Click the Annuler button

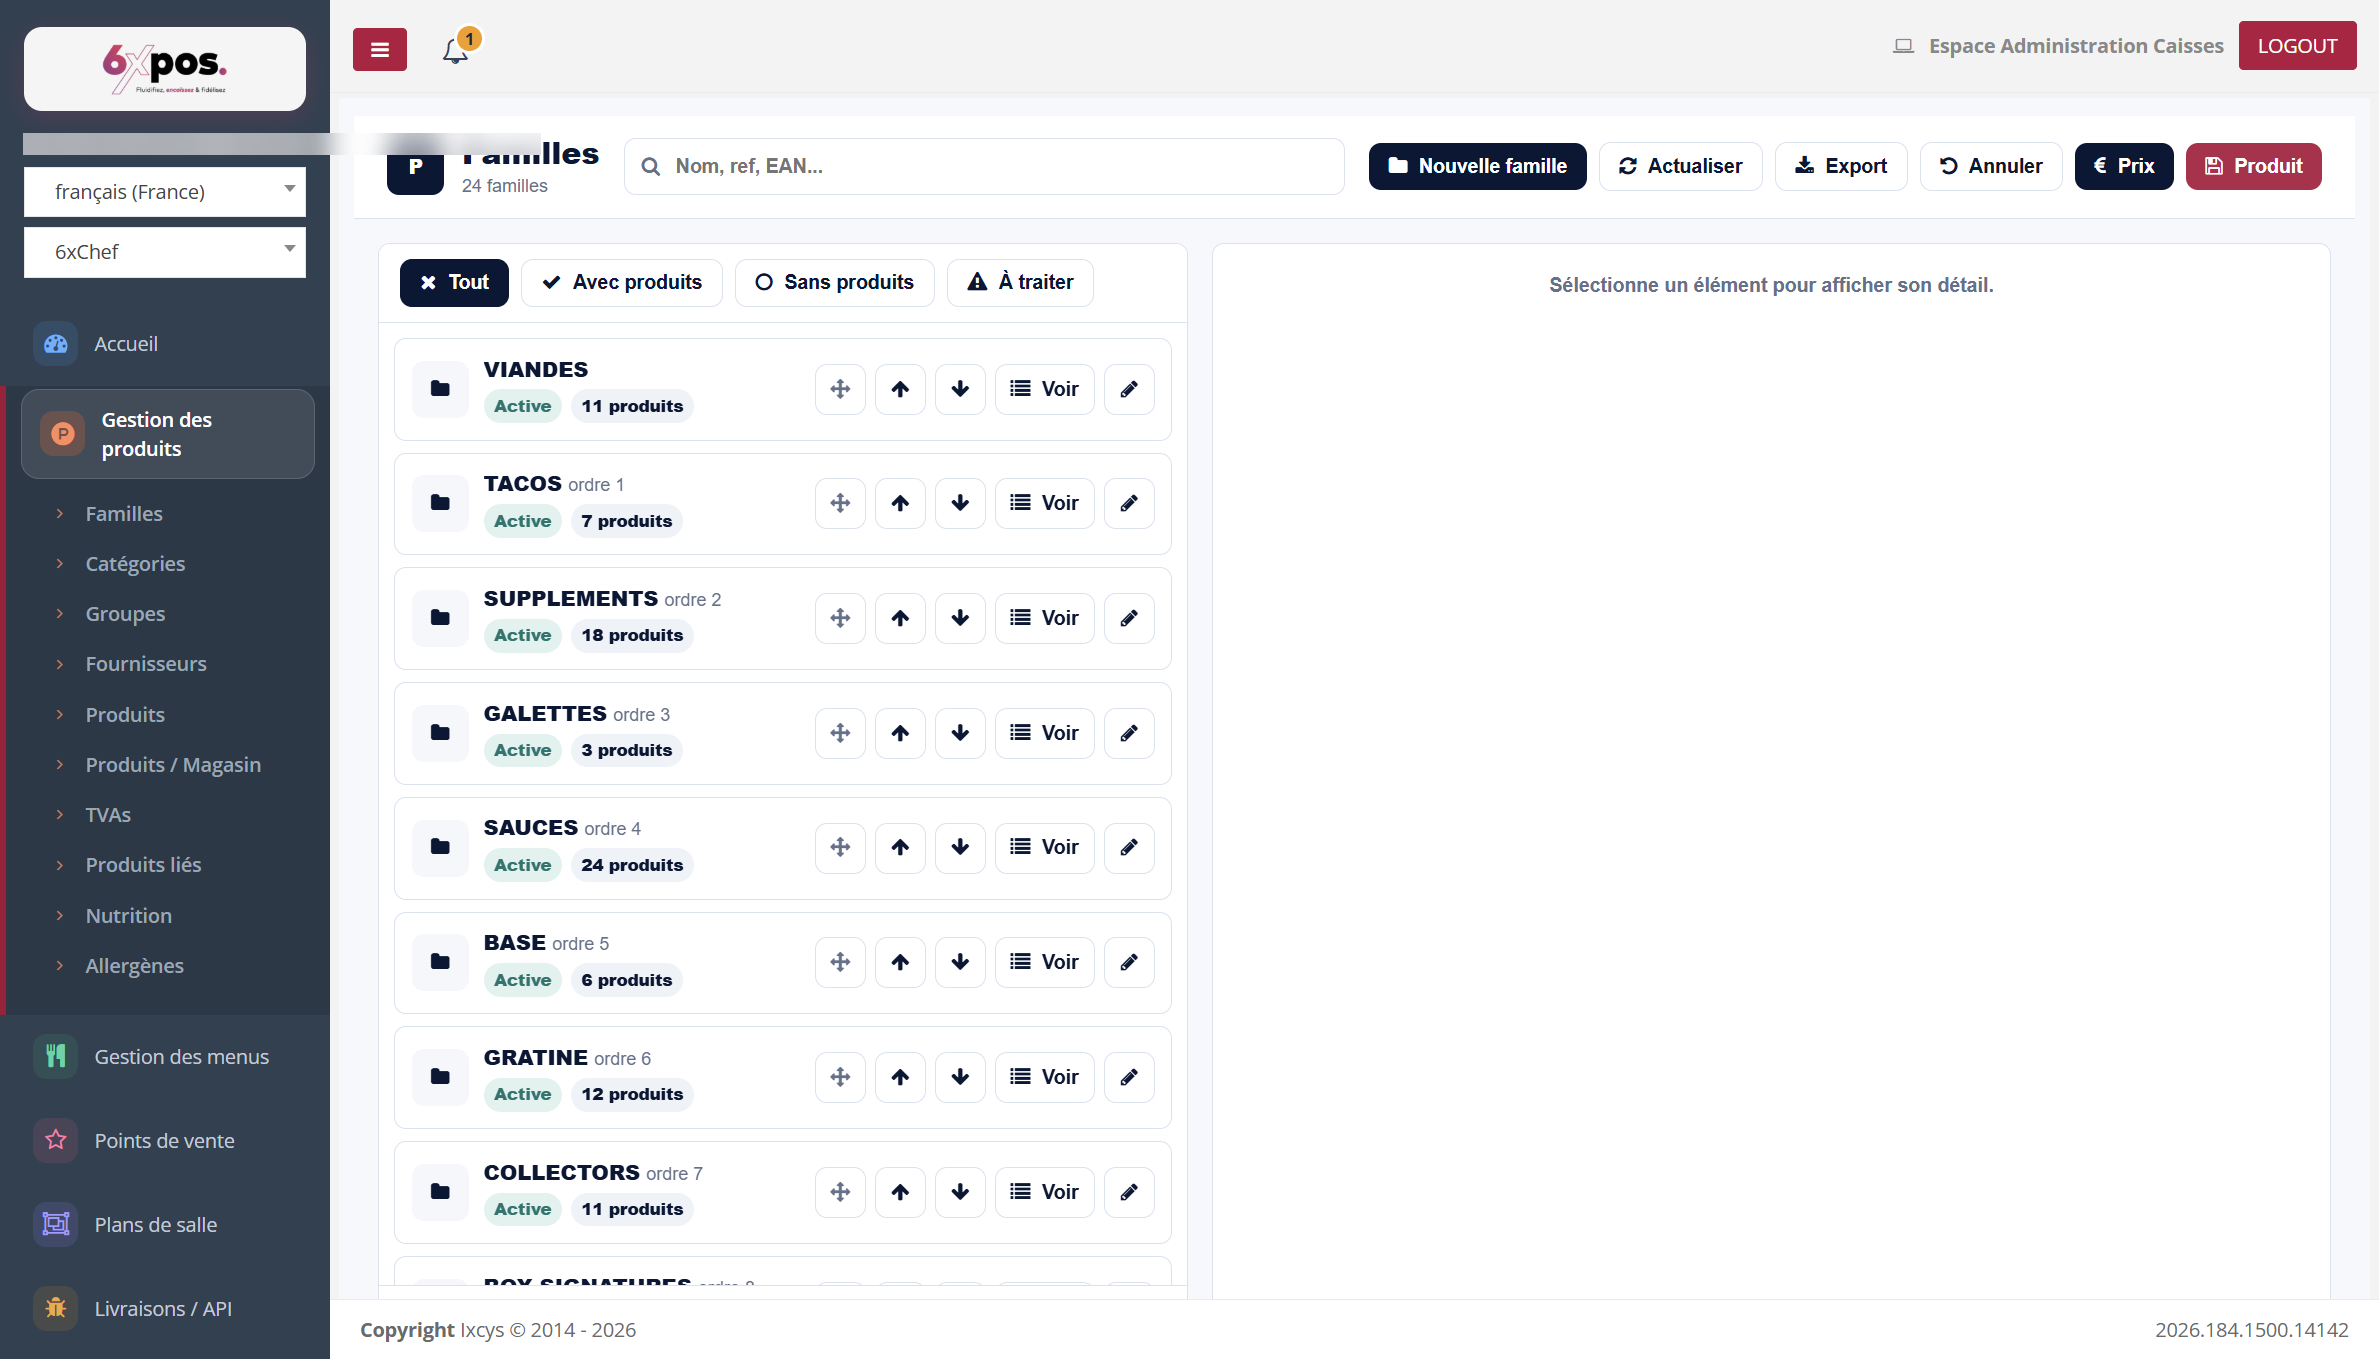click(x=1991, y=166)
